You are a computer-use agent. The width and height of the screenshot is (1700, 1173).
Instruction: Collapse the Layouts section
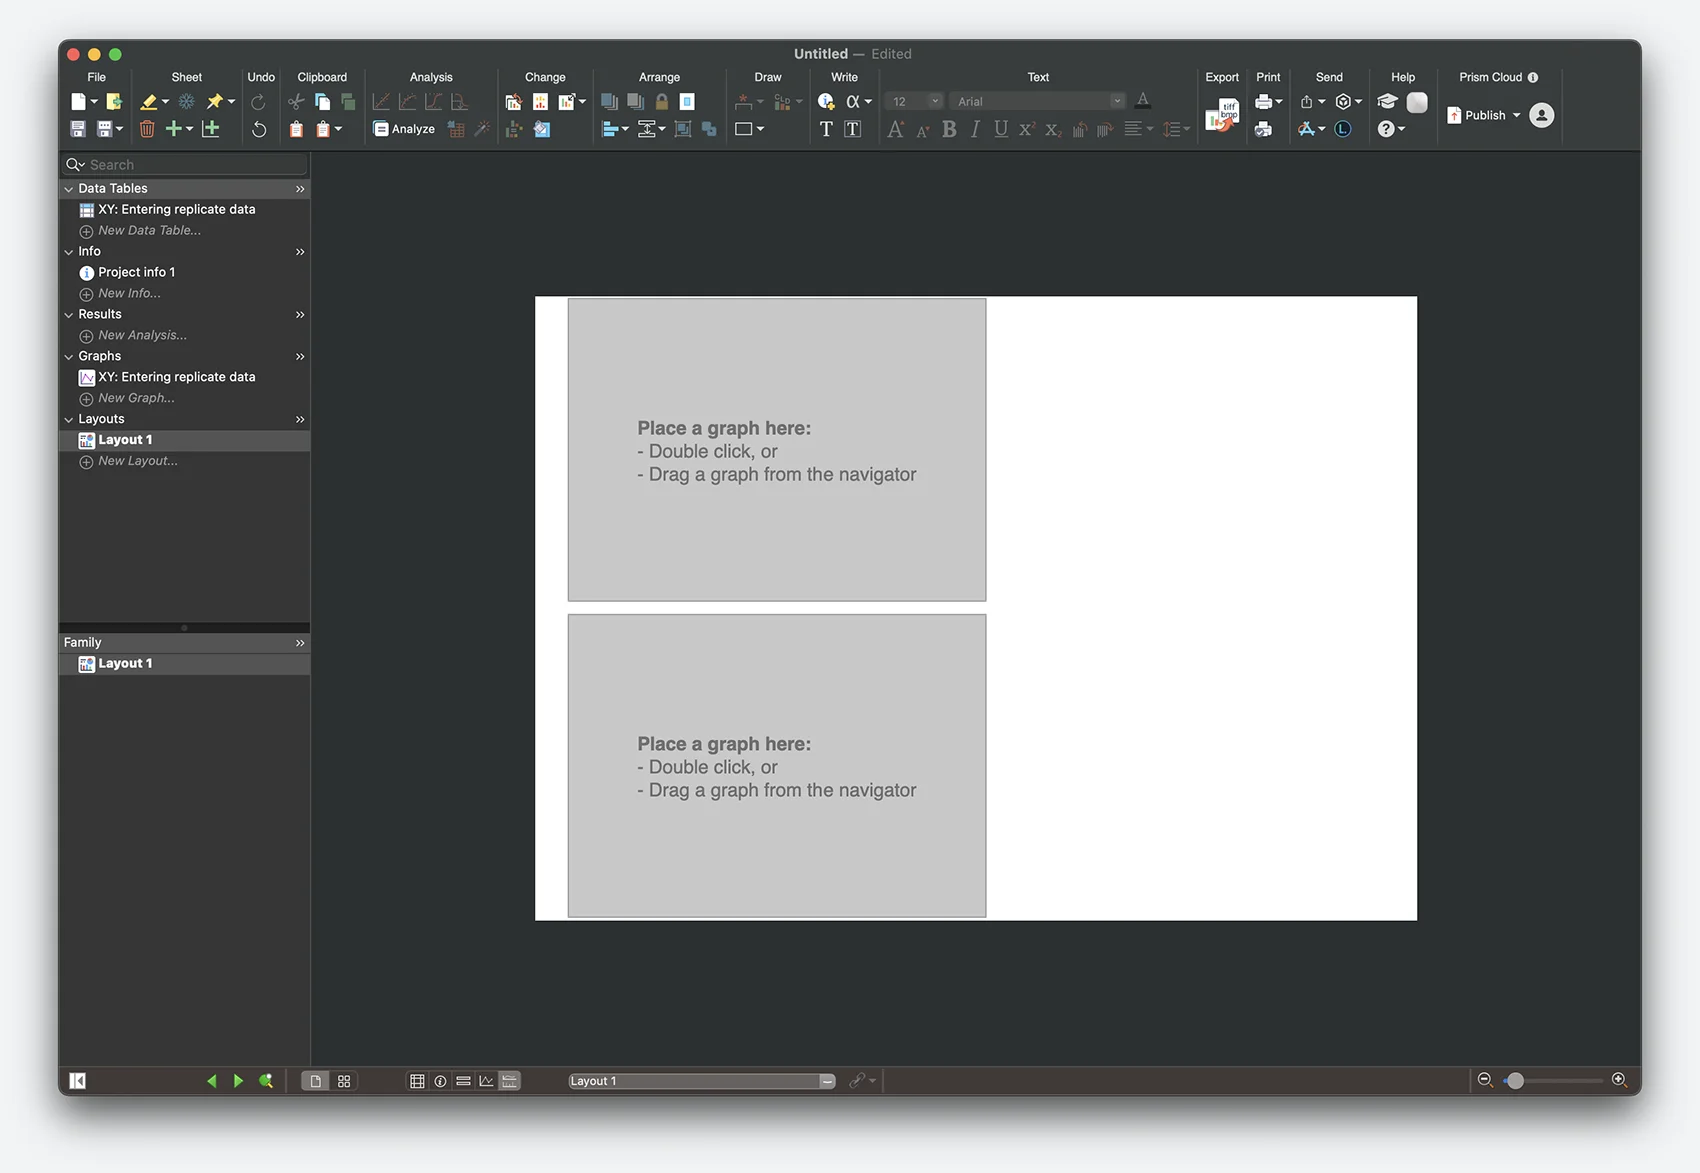(x=69, y=420)
